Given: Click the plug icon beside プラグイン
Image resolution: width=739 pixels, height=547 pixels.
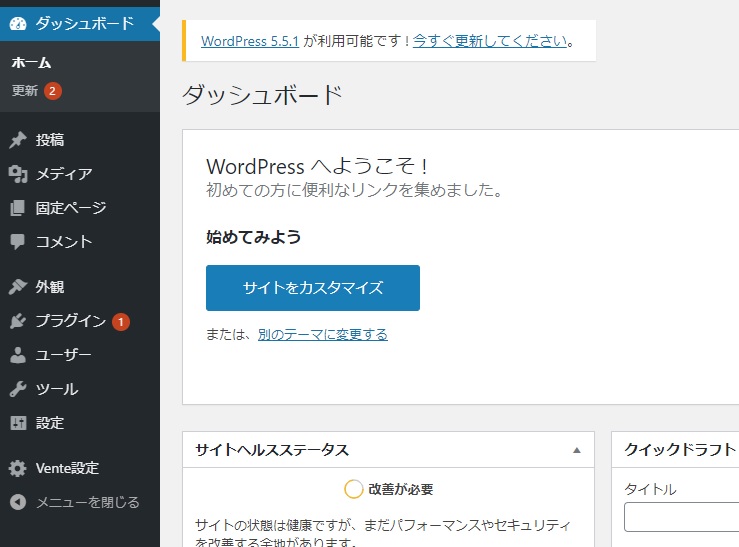Looking at the screenshot, I should point(18,321).
